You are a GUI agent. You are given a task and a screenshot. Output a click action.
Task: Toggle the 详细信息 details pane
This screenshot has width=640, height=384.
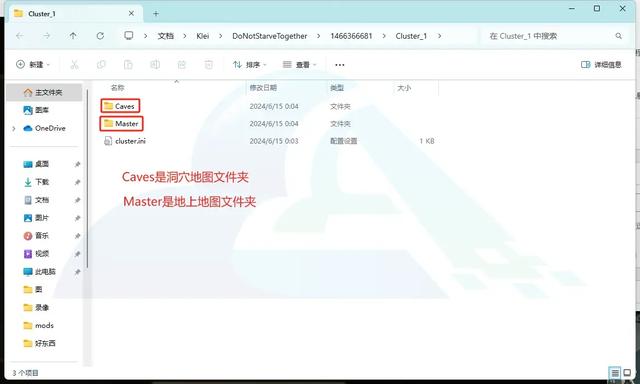601,64
